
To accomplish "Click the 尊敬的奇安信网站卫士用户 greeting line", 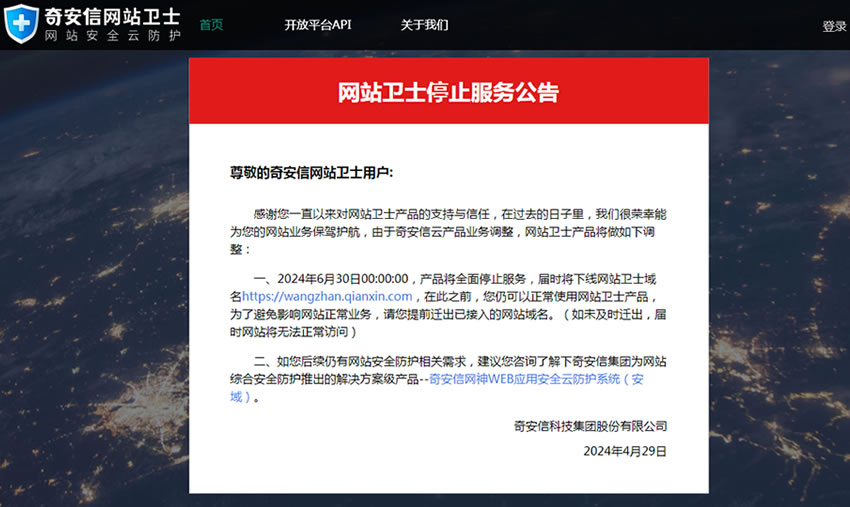I will [x=311, y=173].
